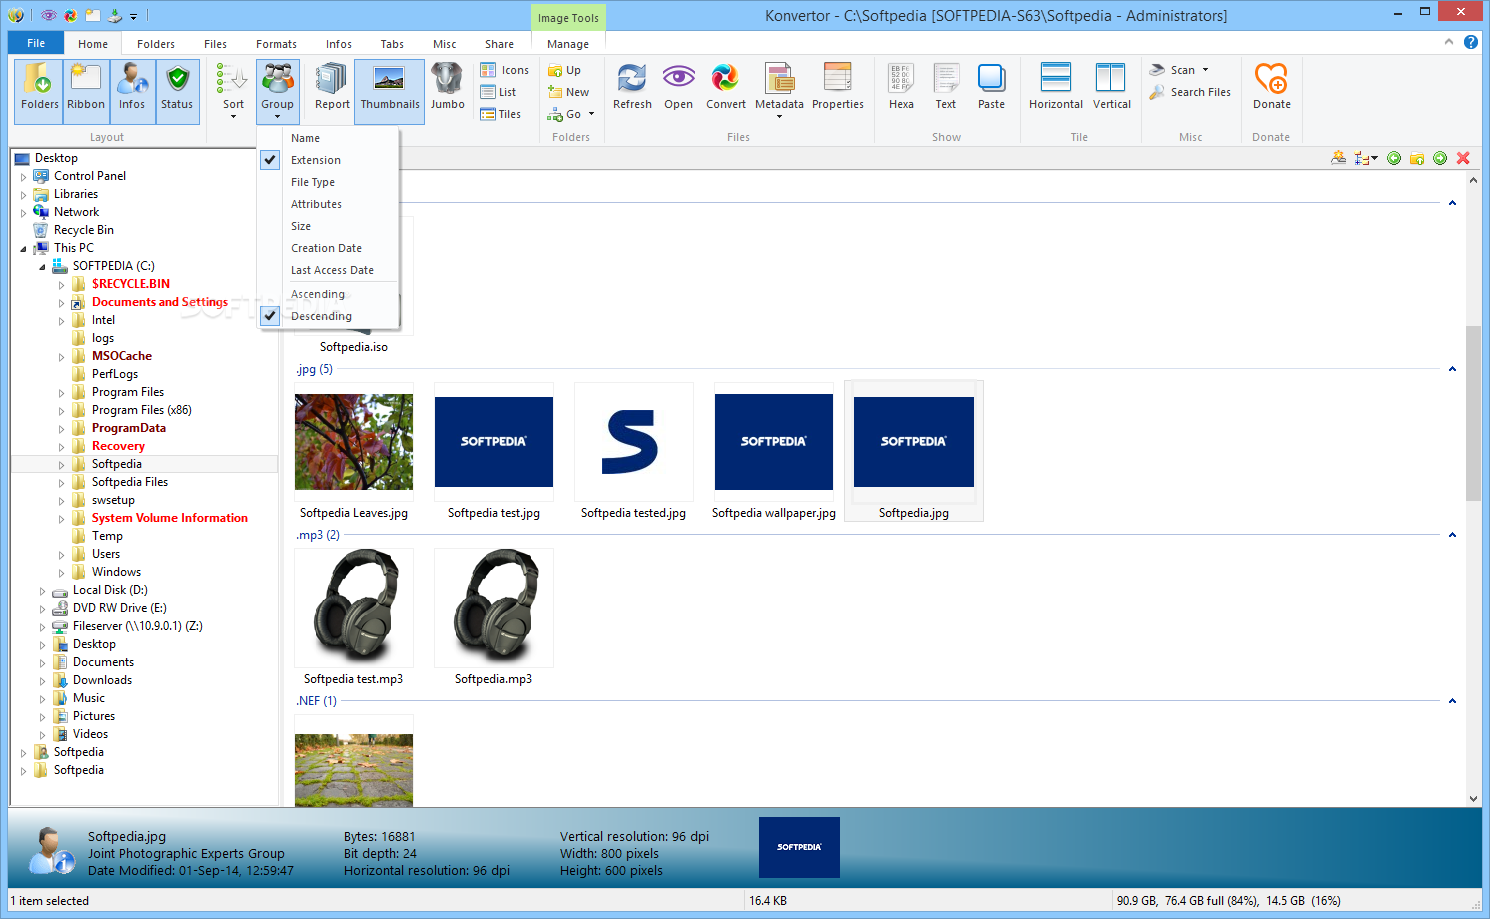Open the Metadata dropdown

click(x=779, y=91)
